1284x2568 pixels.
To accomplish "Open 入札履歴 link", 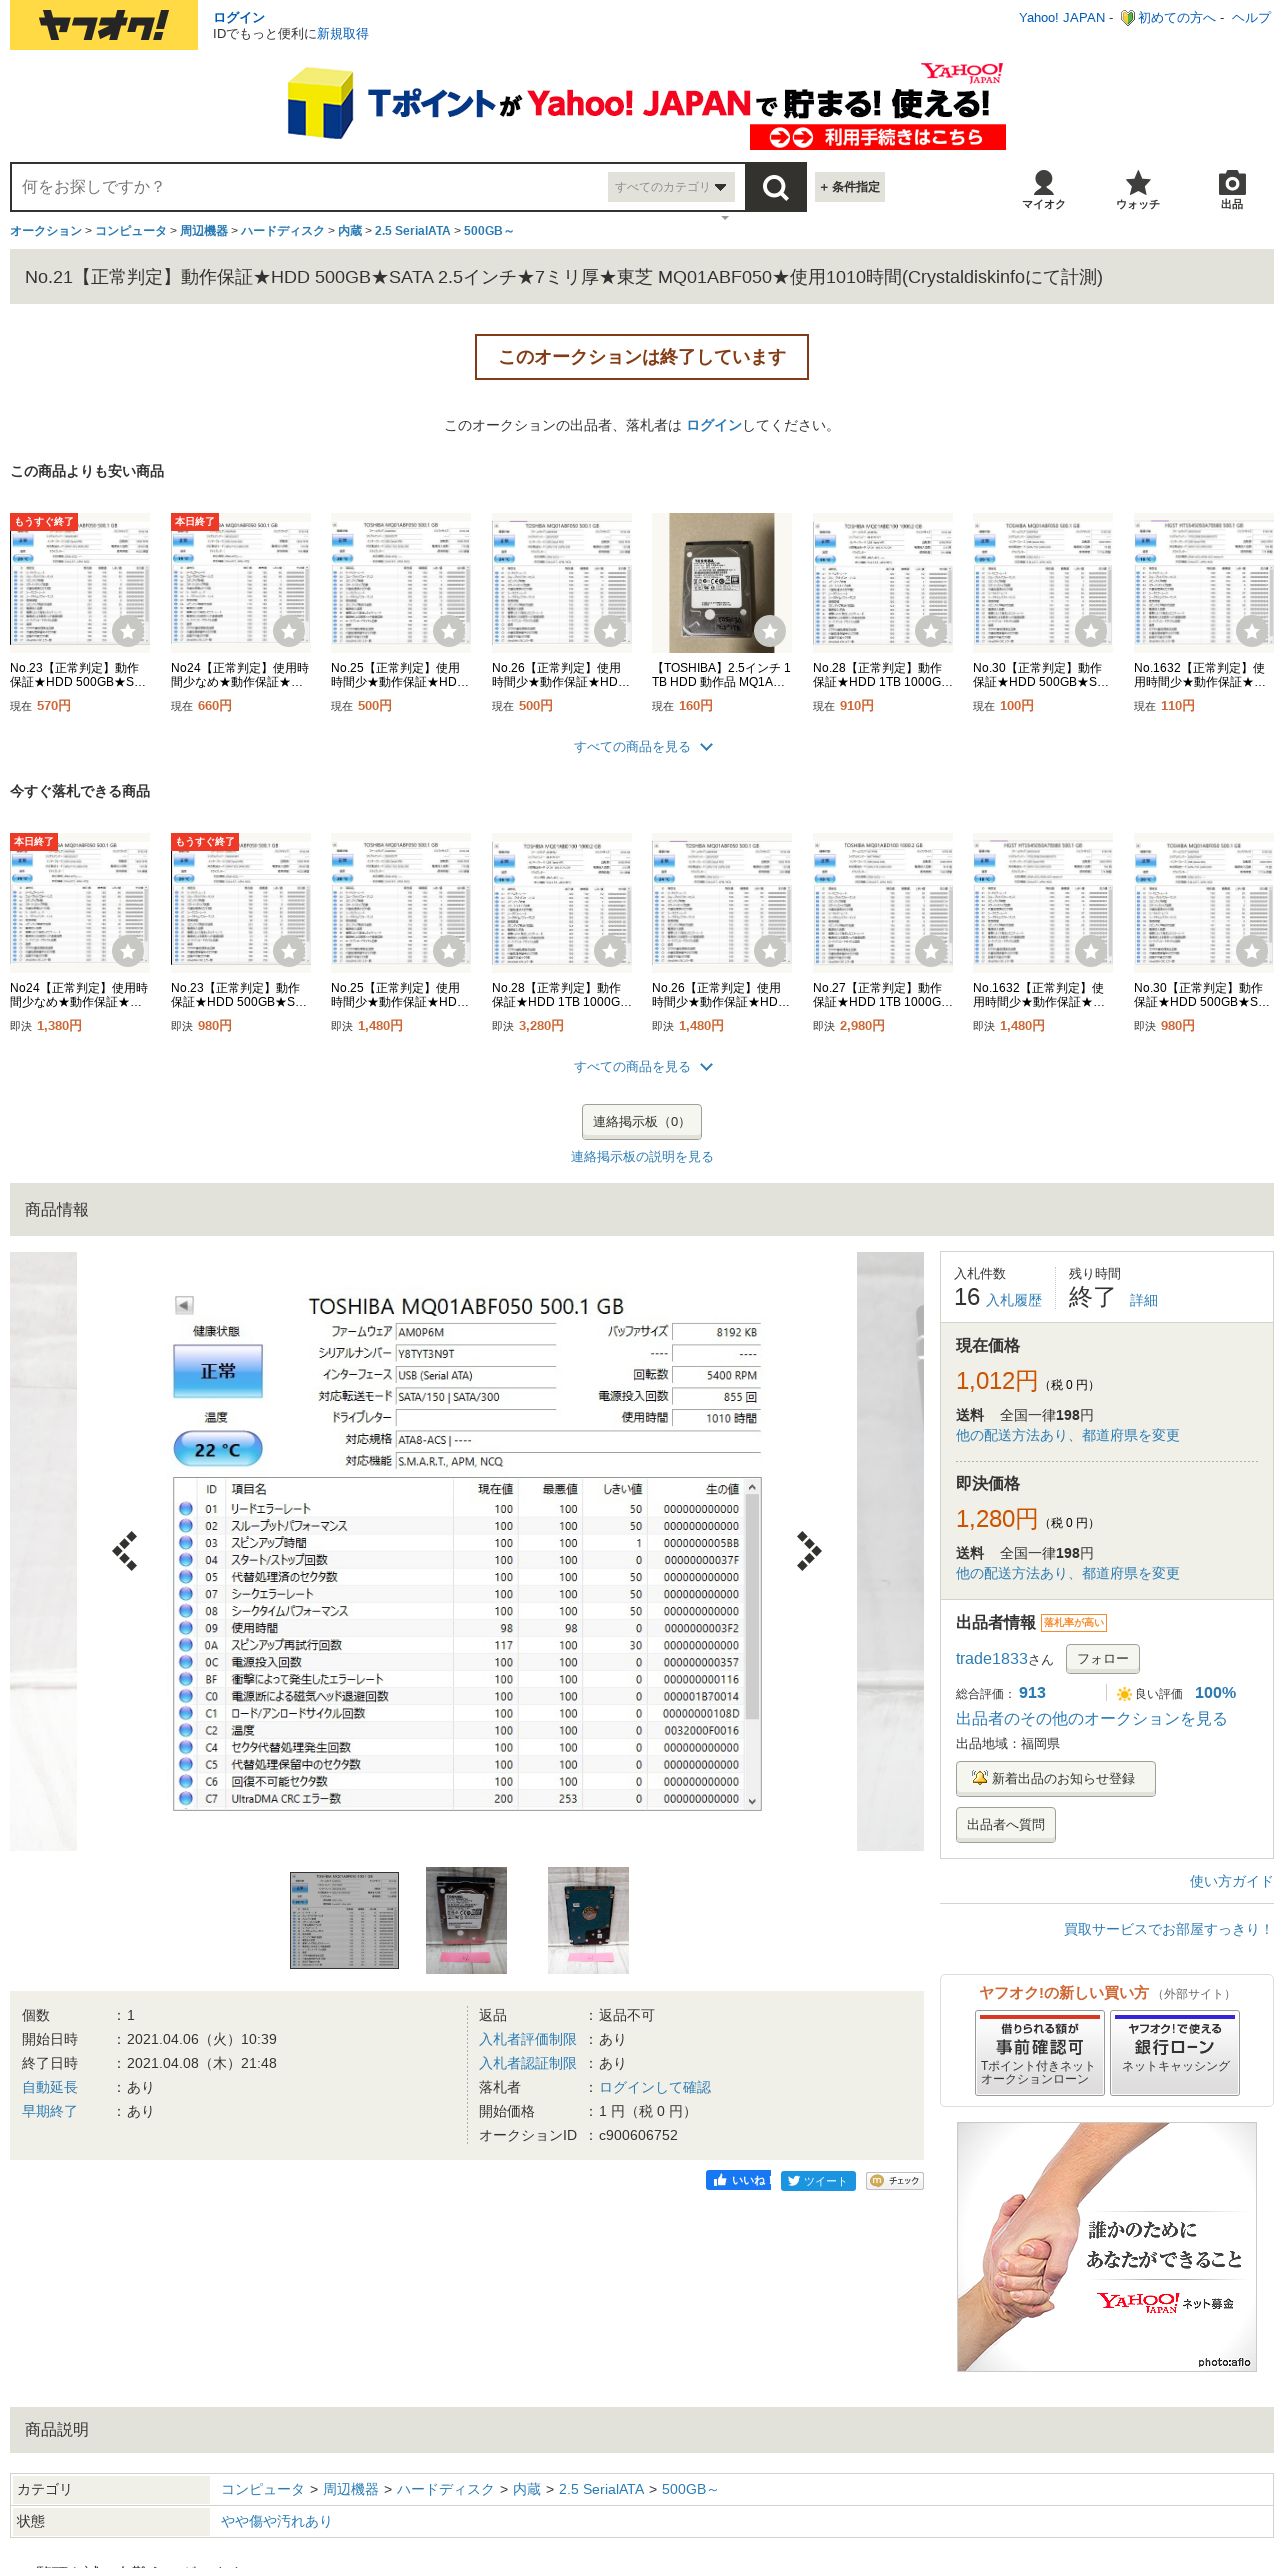I will [1014, 1300].
